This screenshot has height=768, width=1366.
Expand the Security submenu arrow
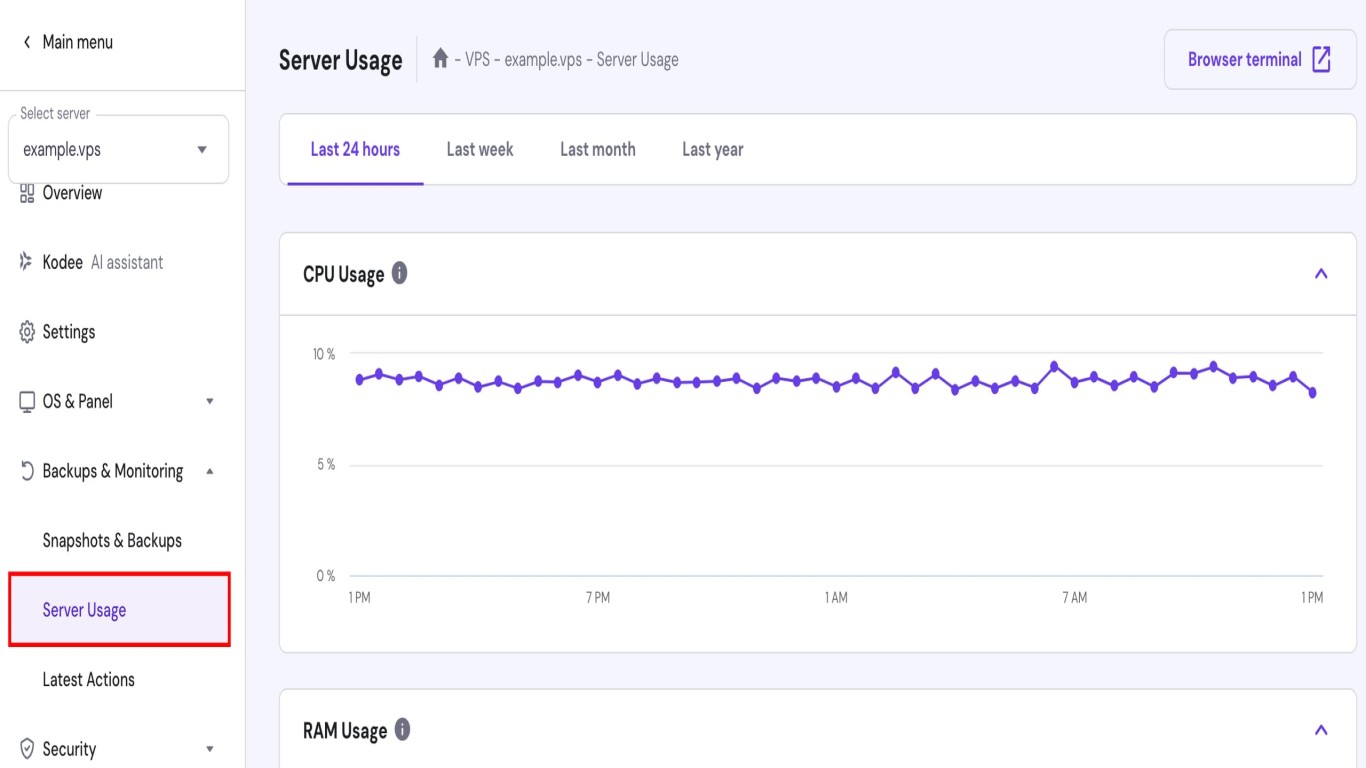pos(209,749)
